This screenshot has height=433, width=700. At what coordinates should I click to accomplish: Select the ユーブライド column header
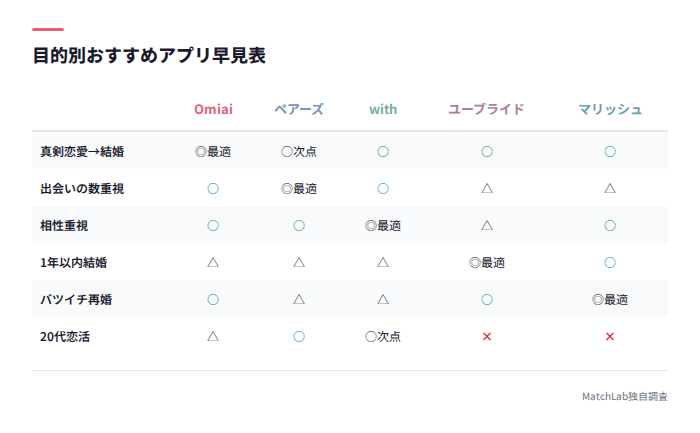click(x=486, y=109)
